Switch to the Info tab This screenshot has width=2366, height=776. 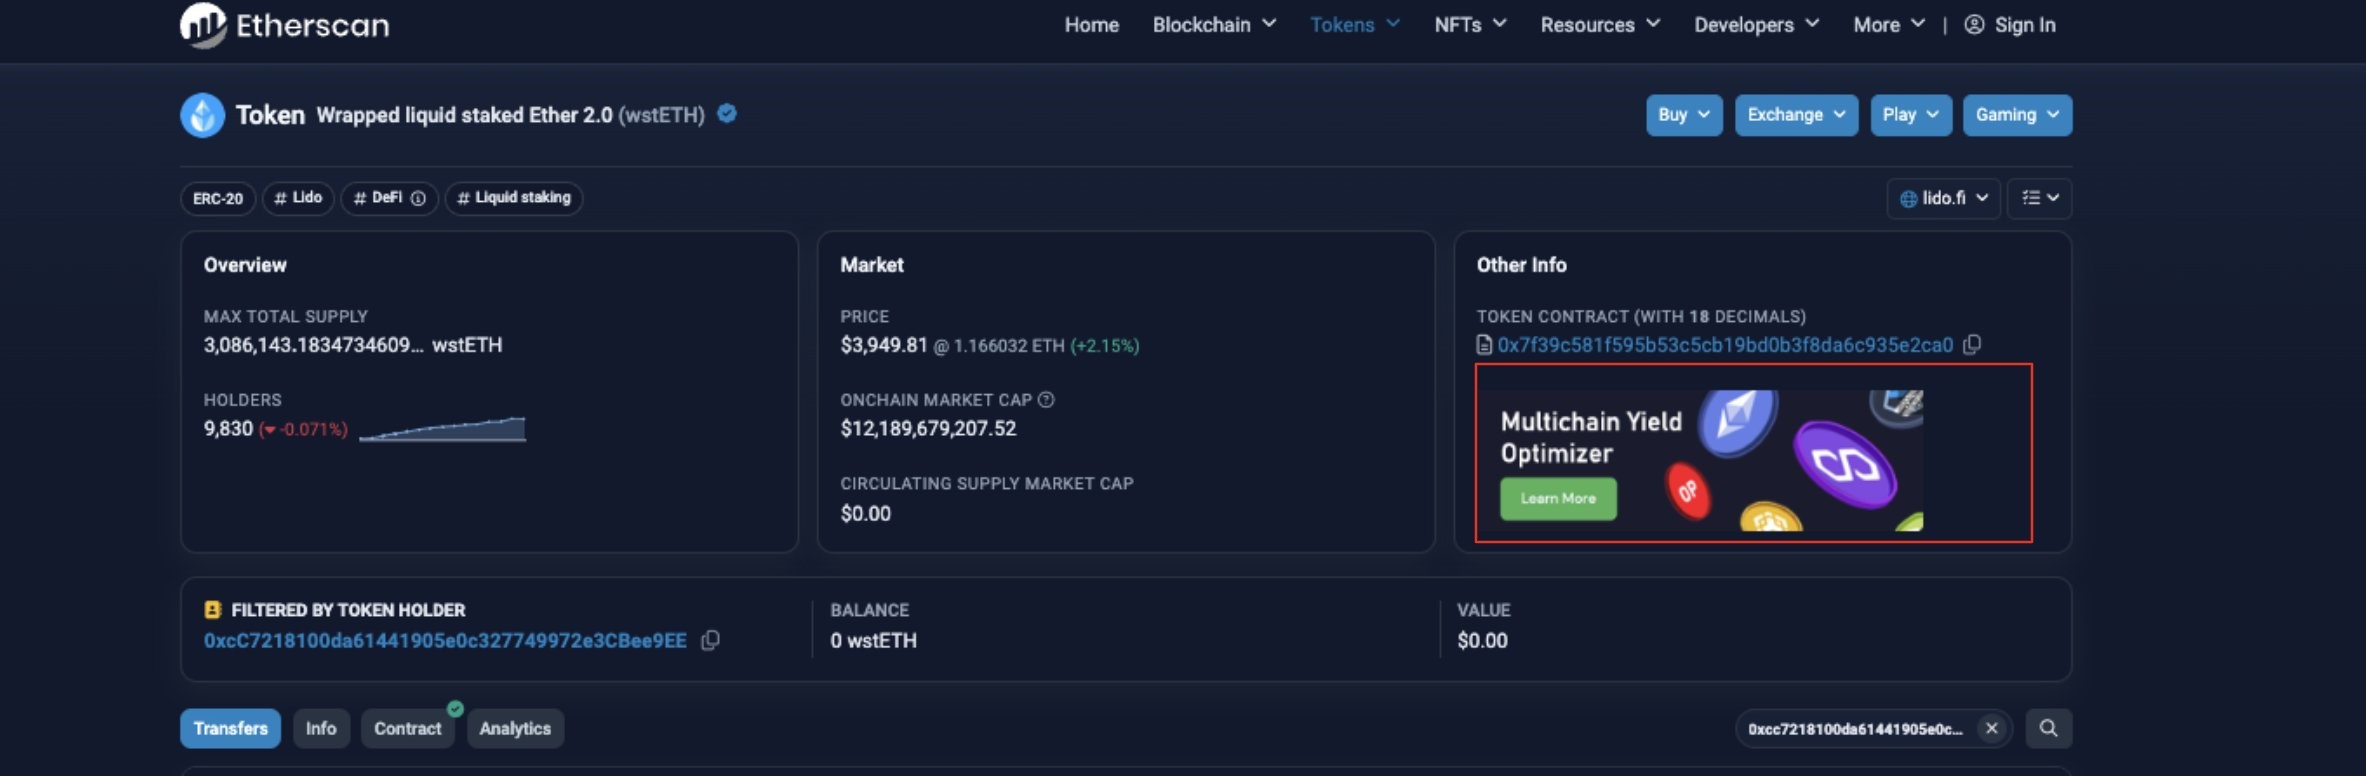pyautogui.click(x=320, y=728)
